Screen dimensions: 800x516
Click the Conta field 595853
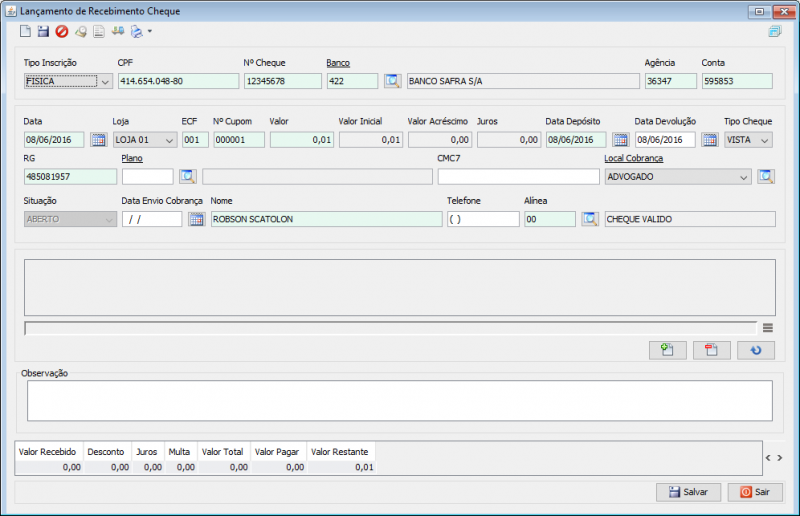tap(737, 81)
